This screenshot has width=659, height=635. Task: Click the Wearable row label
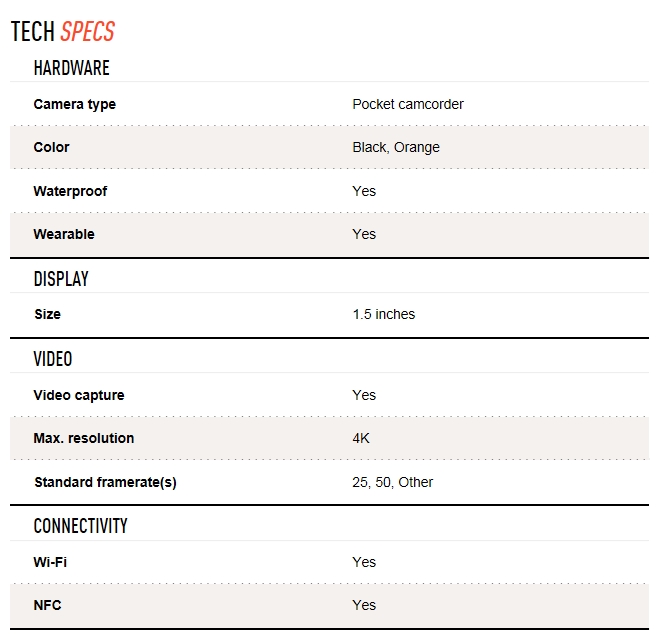(64, 234)
